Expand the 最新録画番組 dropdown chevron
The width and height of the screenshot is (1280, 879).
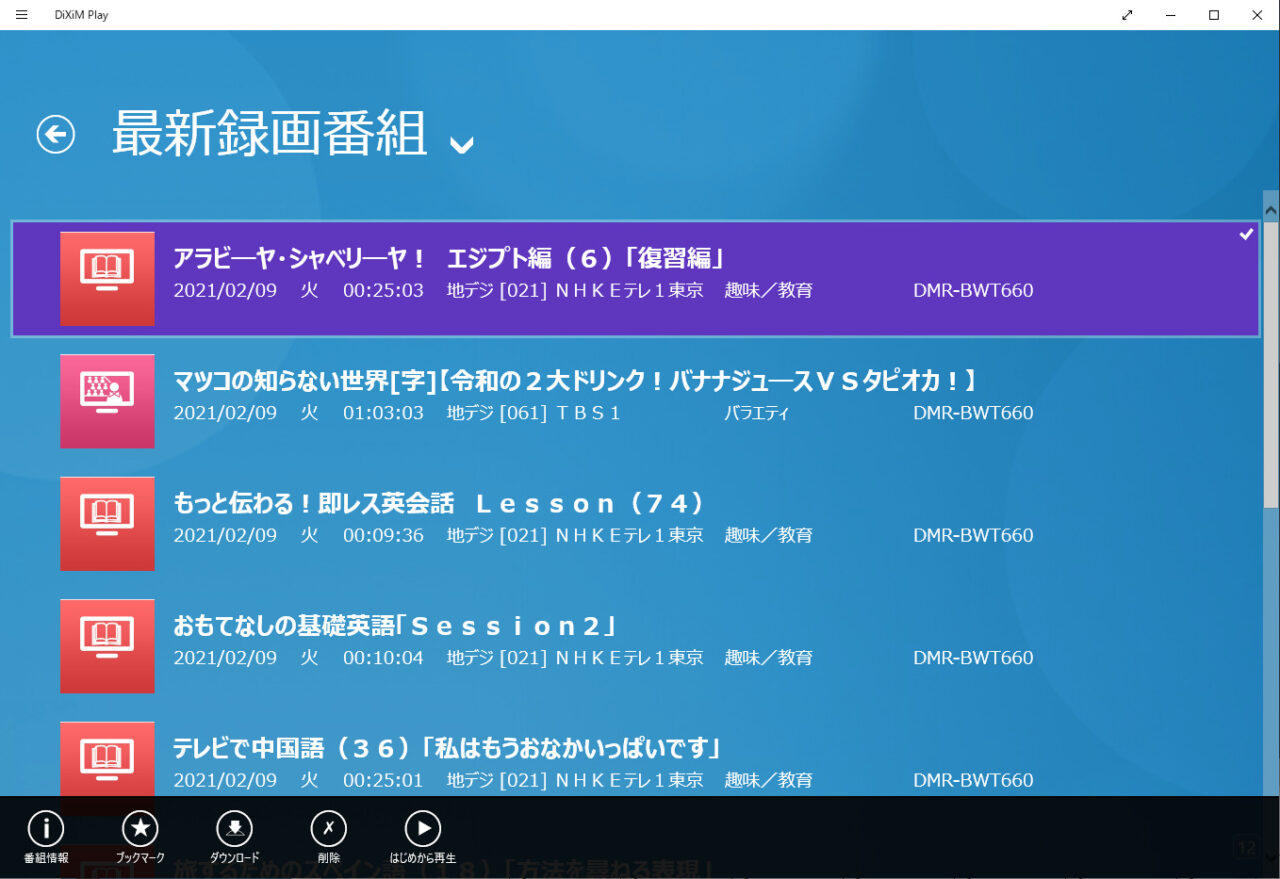point(461,145)
